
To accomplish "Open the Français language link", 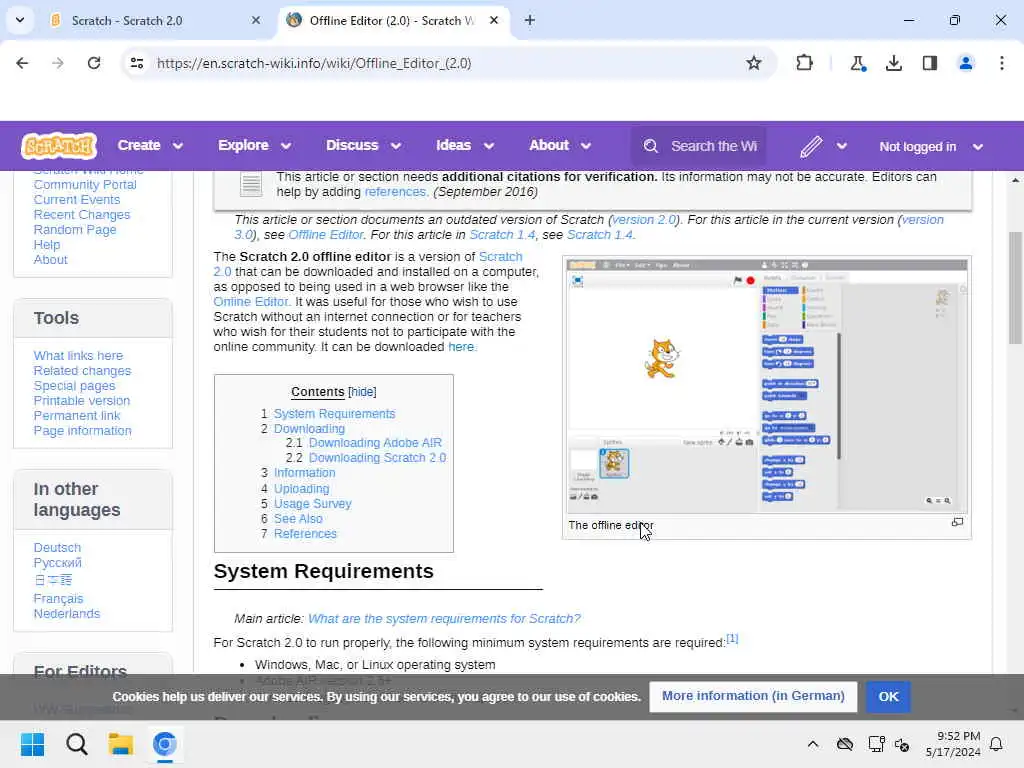I will (58, 599).
